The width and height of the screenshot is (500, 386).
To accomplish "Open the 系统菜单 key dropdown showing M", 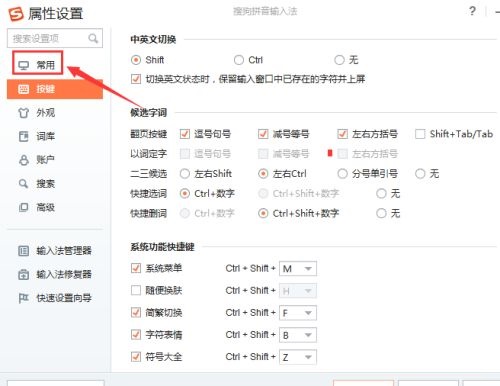I will pyautogui.click(x=298, y=269).
